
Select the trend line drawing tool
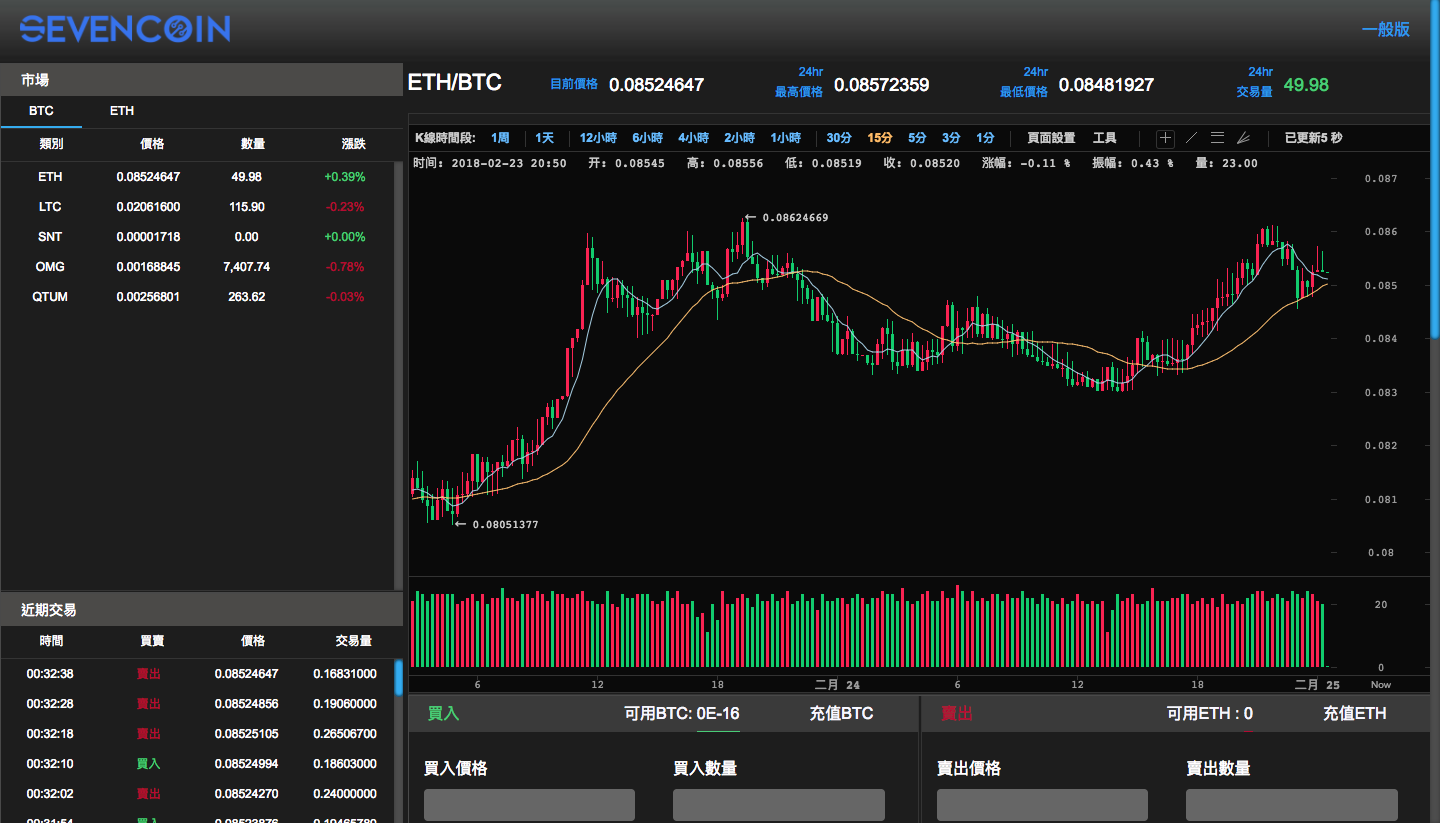tap(1191, 138)
